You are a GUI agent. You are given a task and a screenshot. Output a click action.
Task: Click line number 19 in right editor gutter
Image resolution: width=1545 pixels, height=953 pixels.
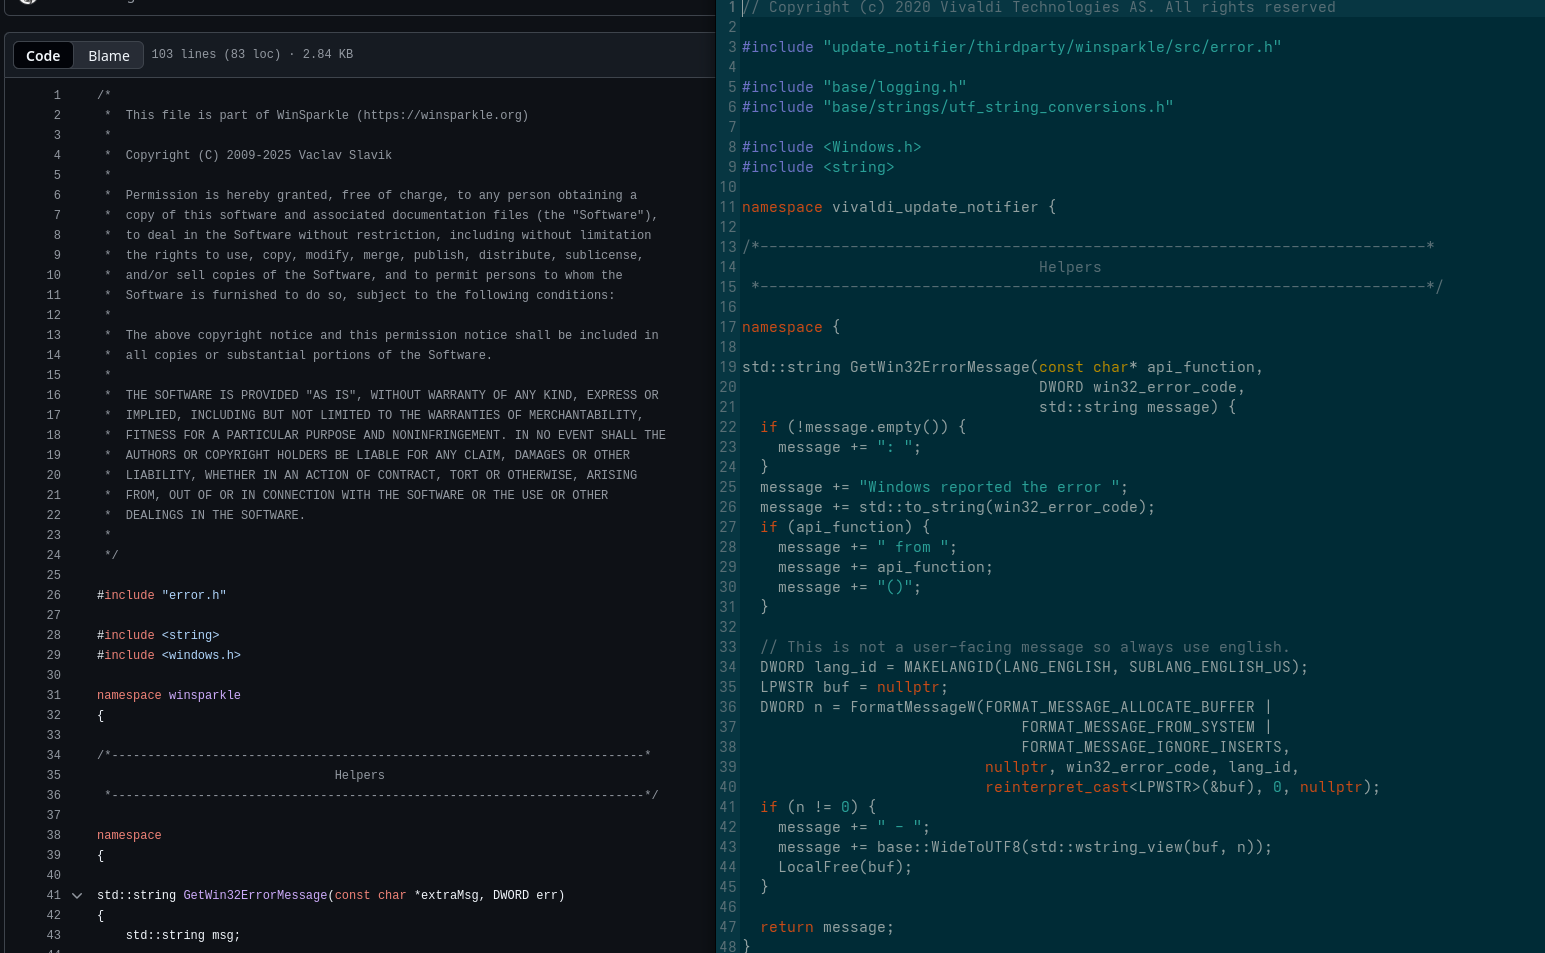(x=727, y=367)
